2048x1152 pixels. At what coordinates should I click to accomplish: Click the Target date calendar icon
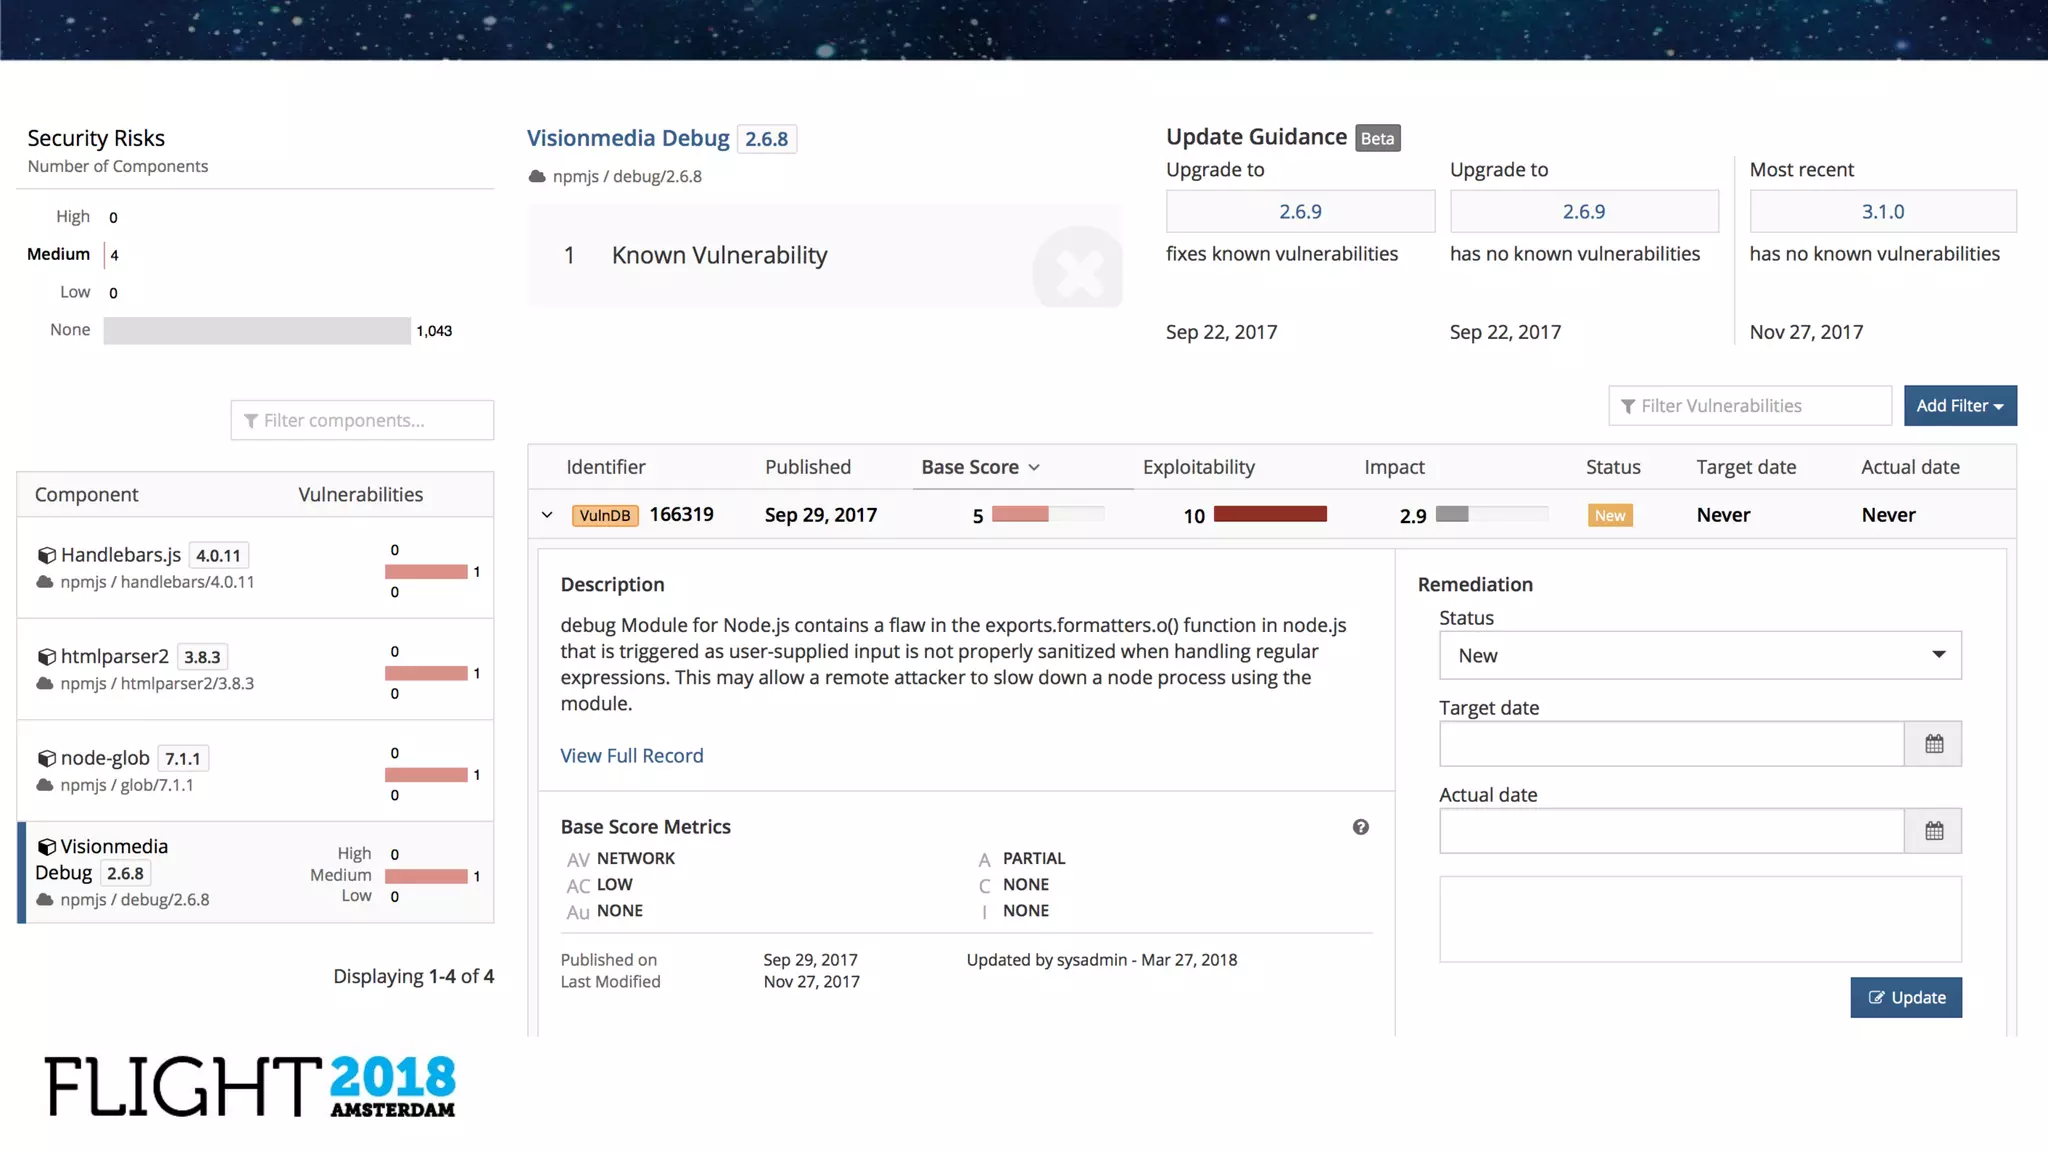pyautogui.click(x=1933, y=744)
